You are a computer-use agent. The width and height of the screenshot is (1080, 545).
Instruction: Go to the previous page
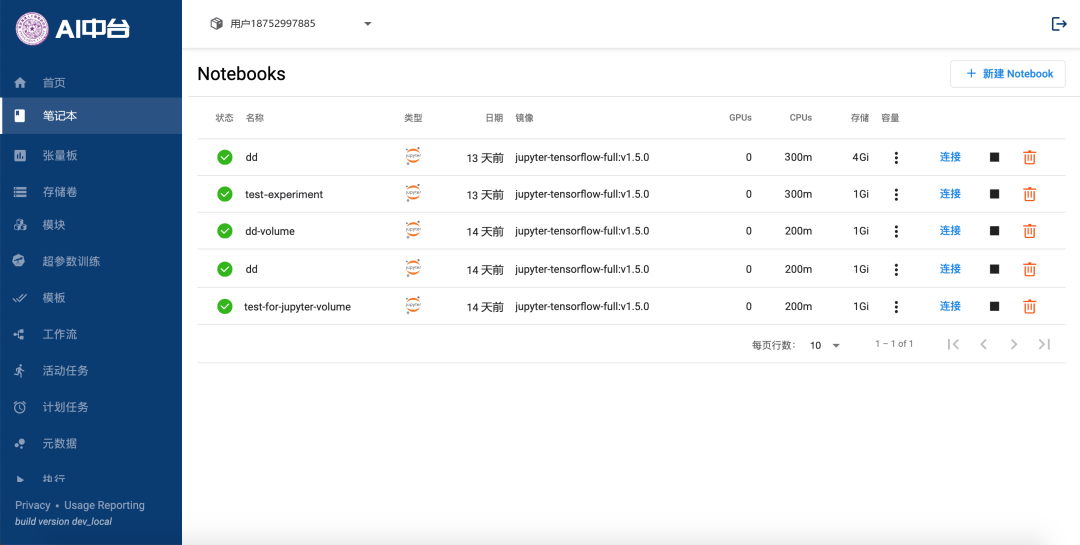(x=984, y=344)
